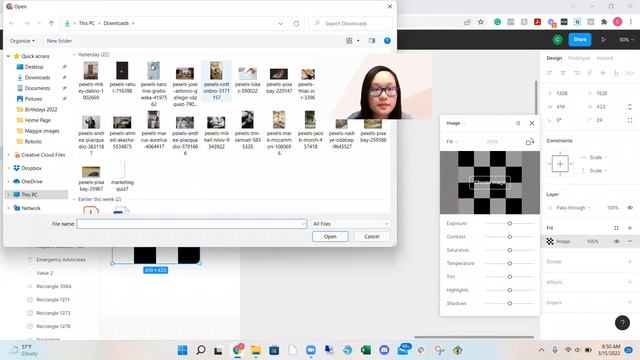Expand the Creative Cloud Files node
This screenshot has height=360, width=640.
(9, 155)
